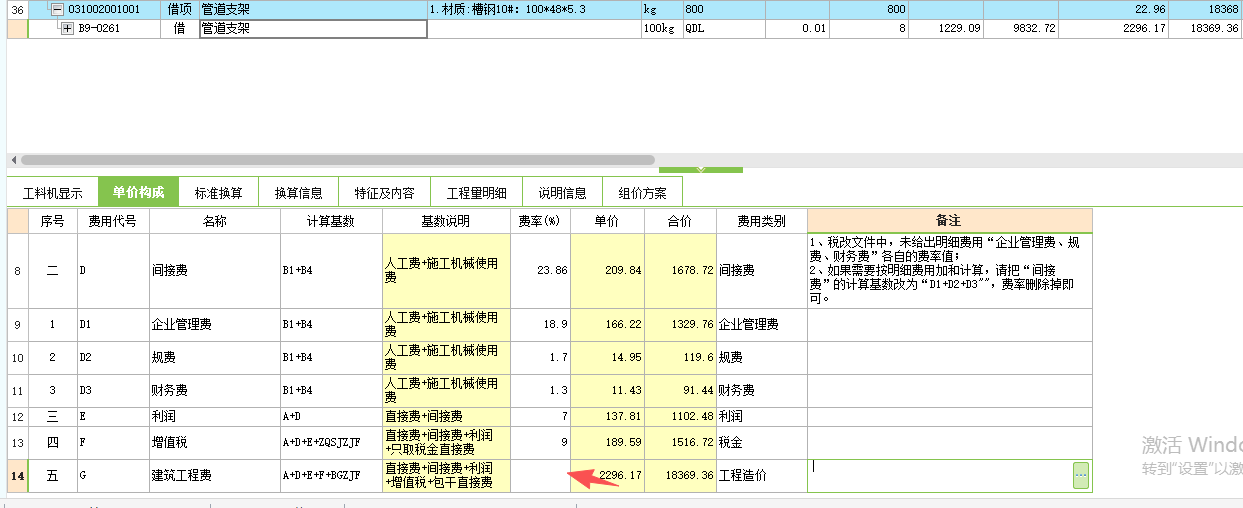1243x508 pixels.
Task: Open the 工程量明细 tab
Action: 476,192
